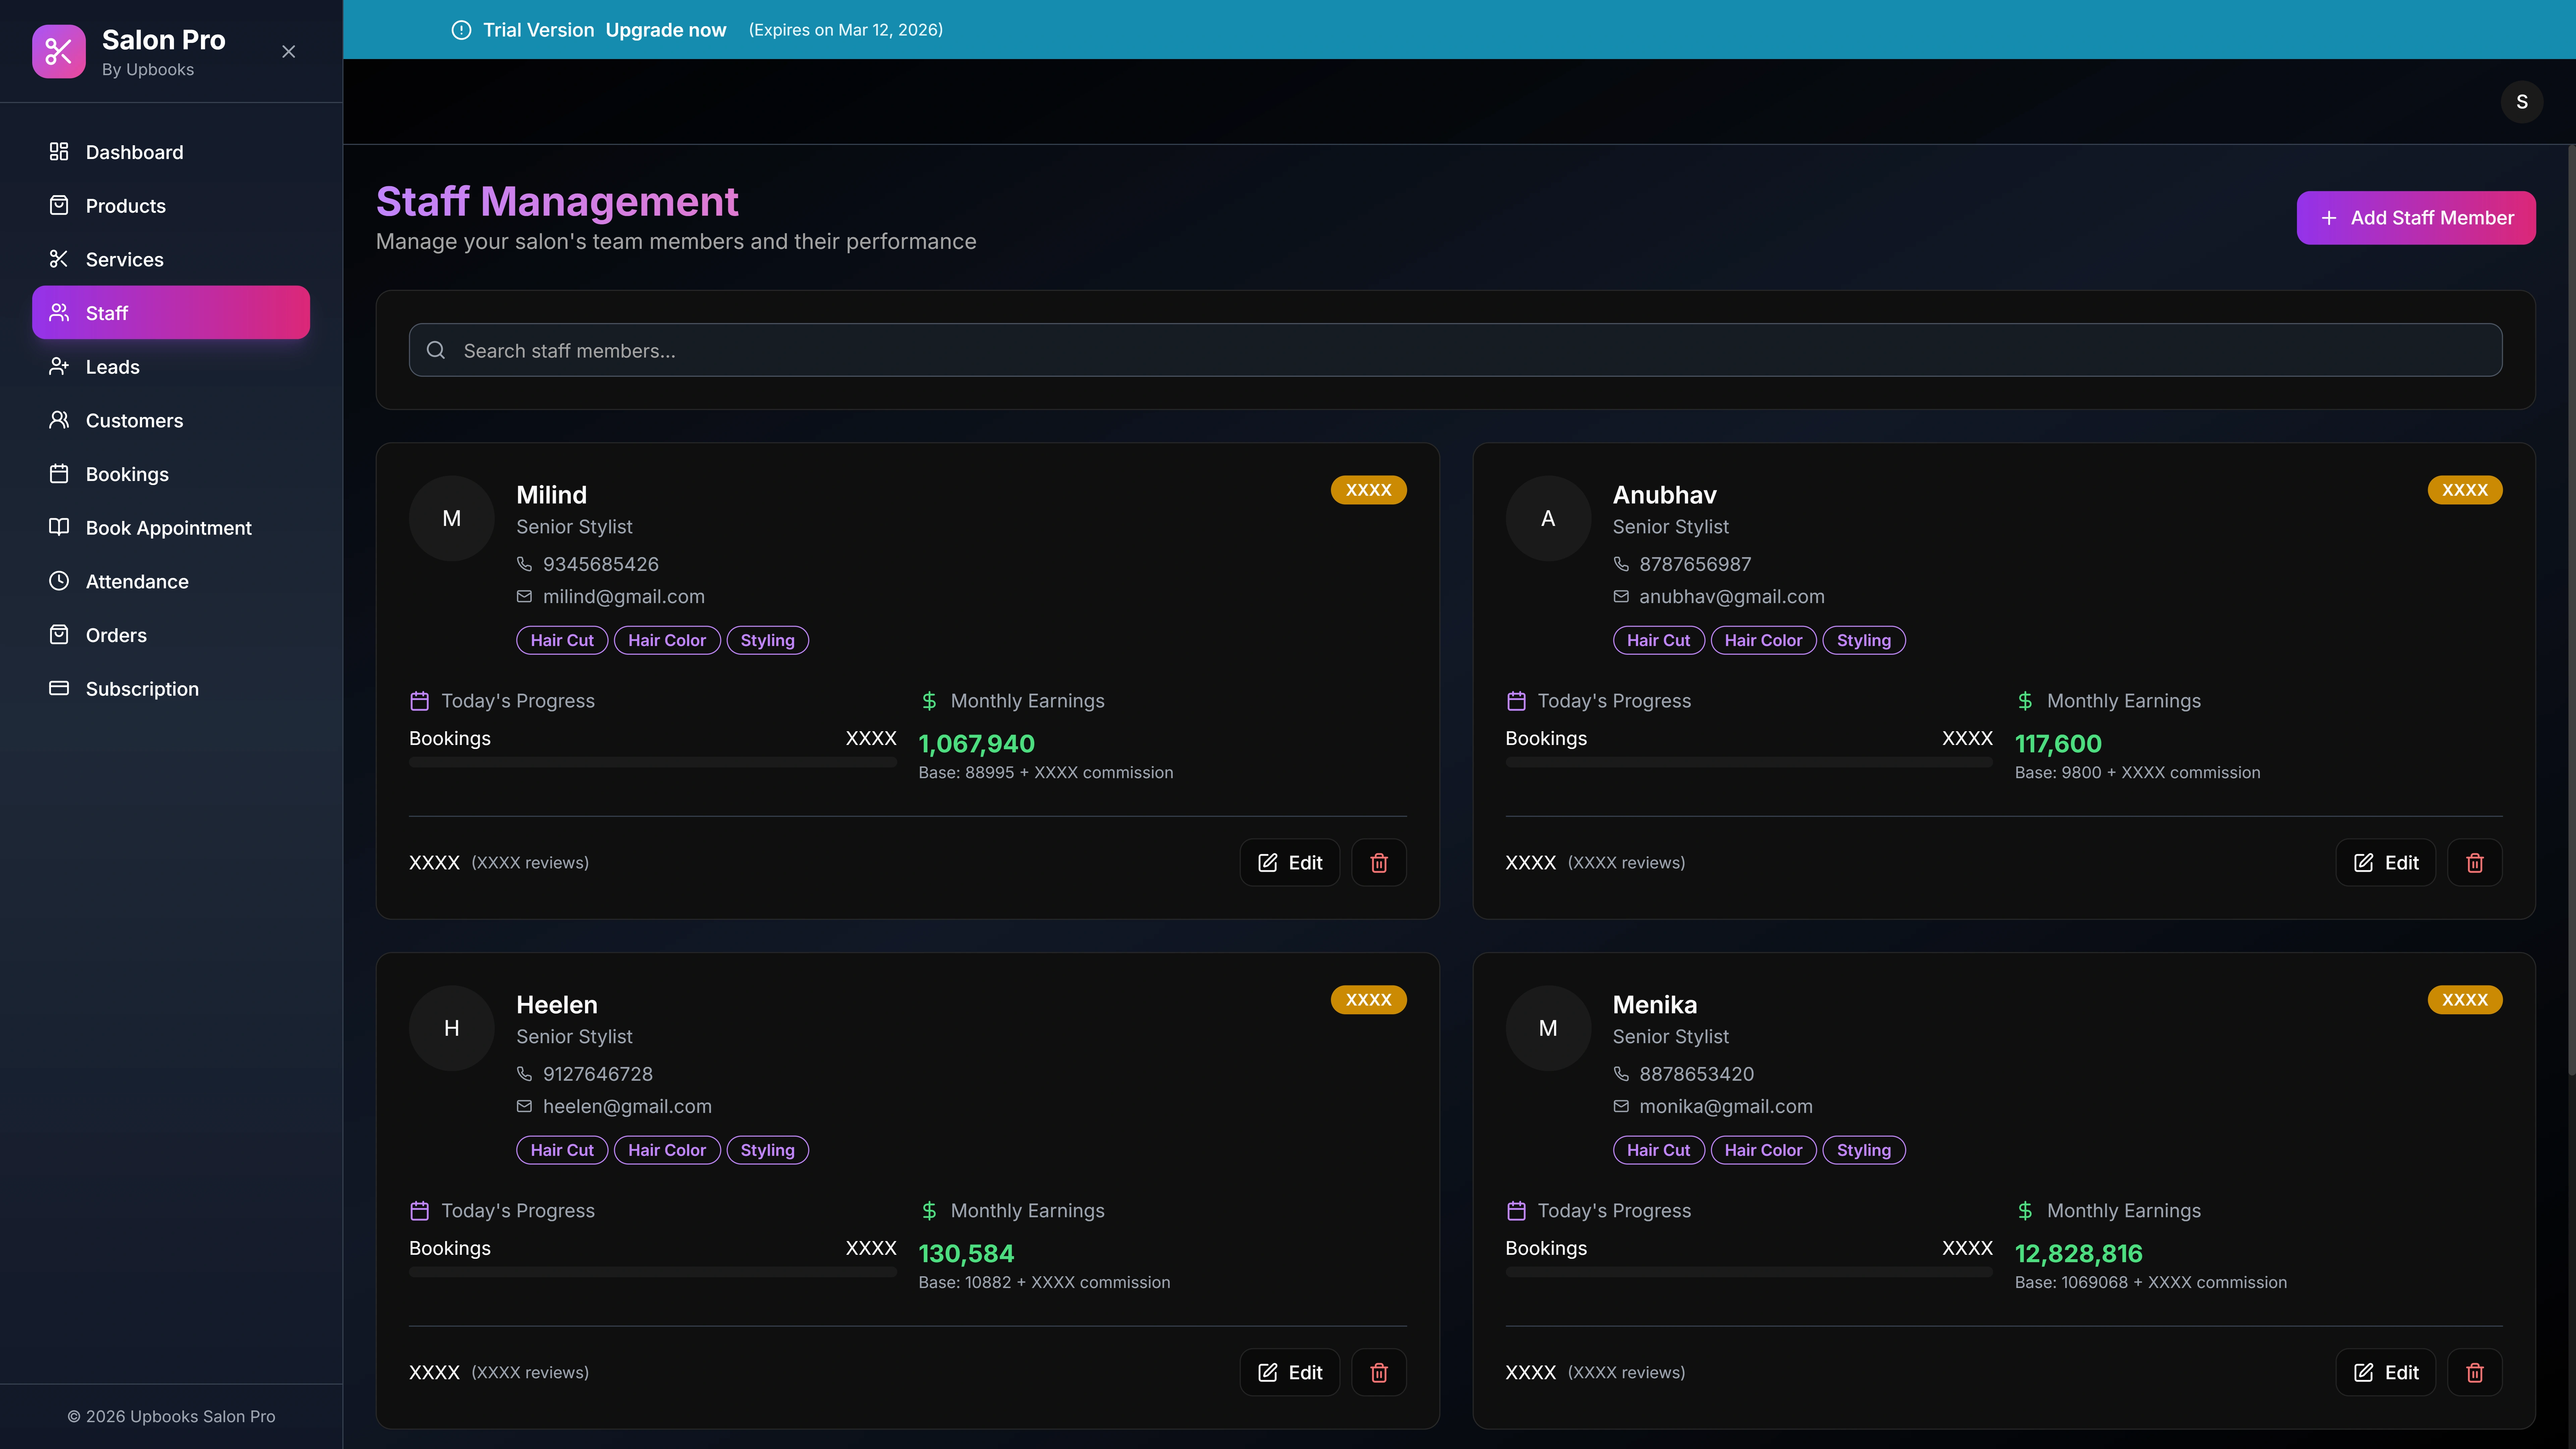Close the sidebar with X icon
The width and height of the screenshot is (2576, 1449).
click(288, 51)
